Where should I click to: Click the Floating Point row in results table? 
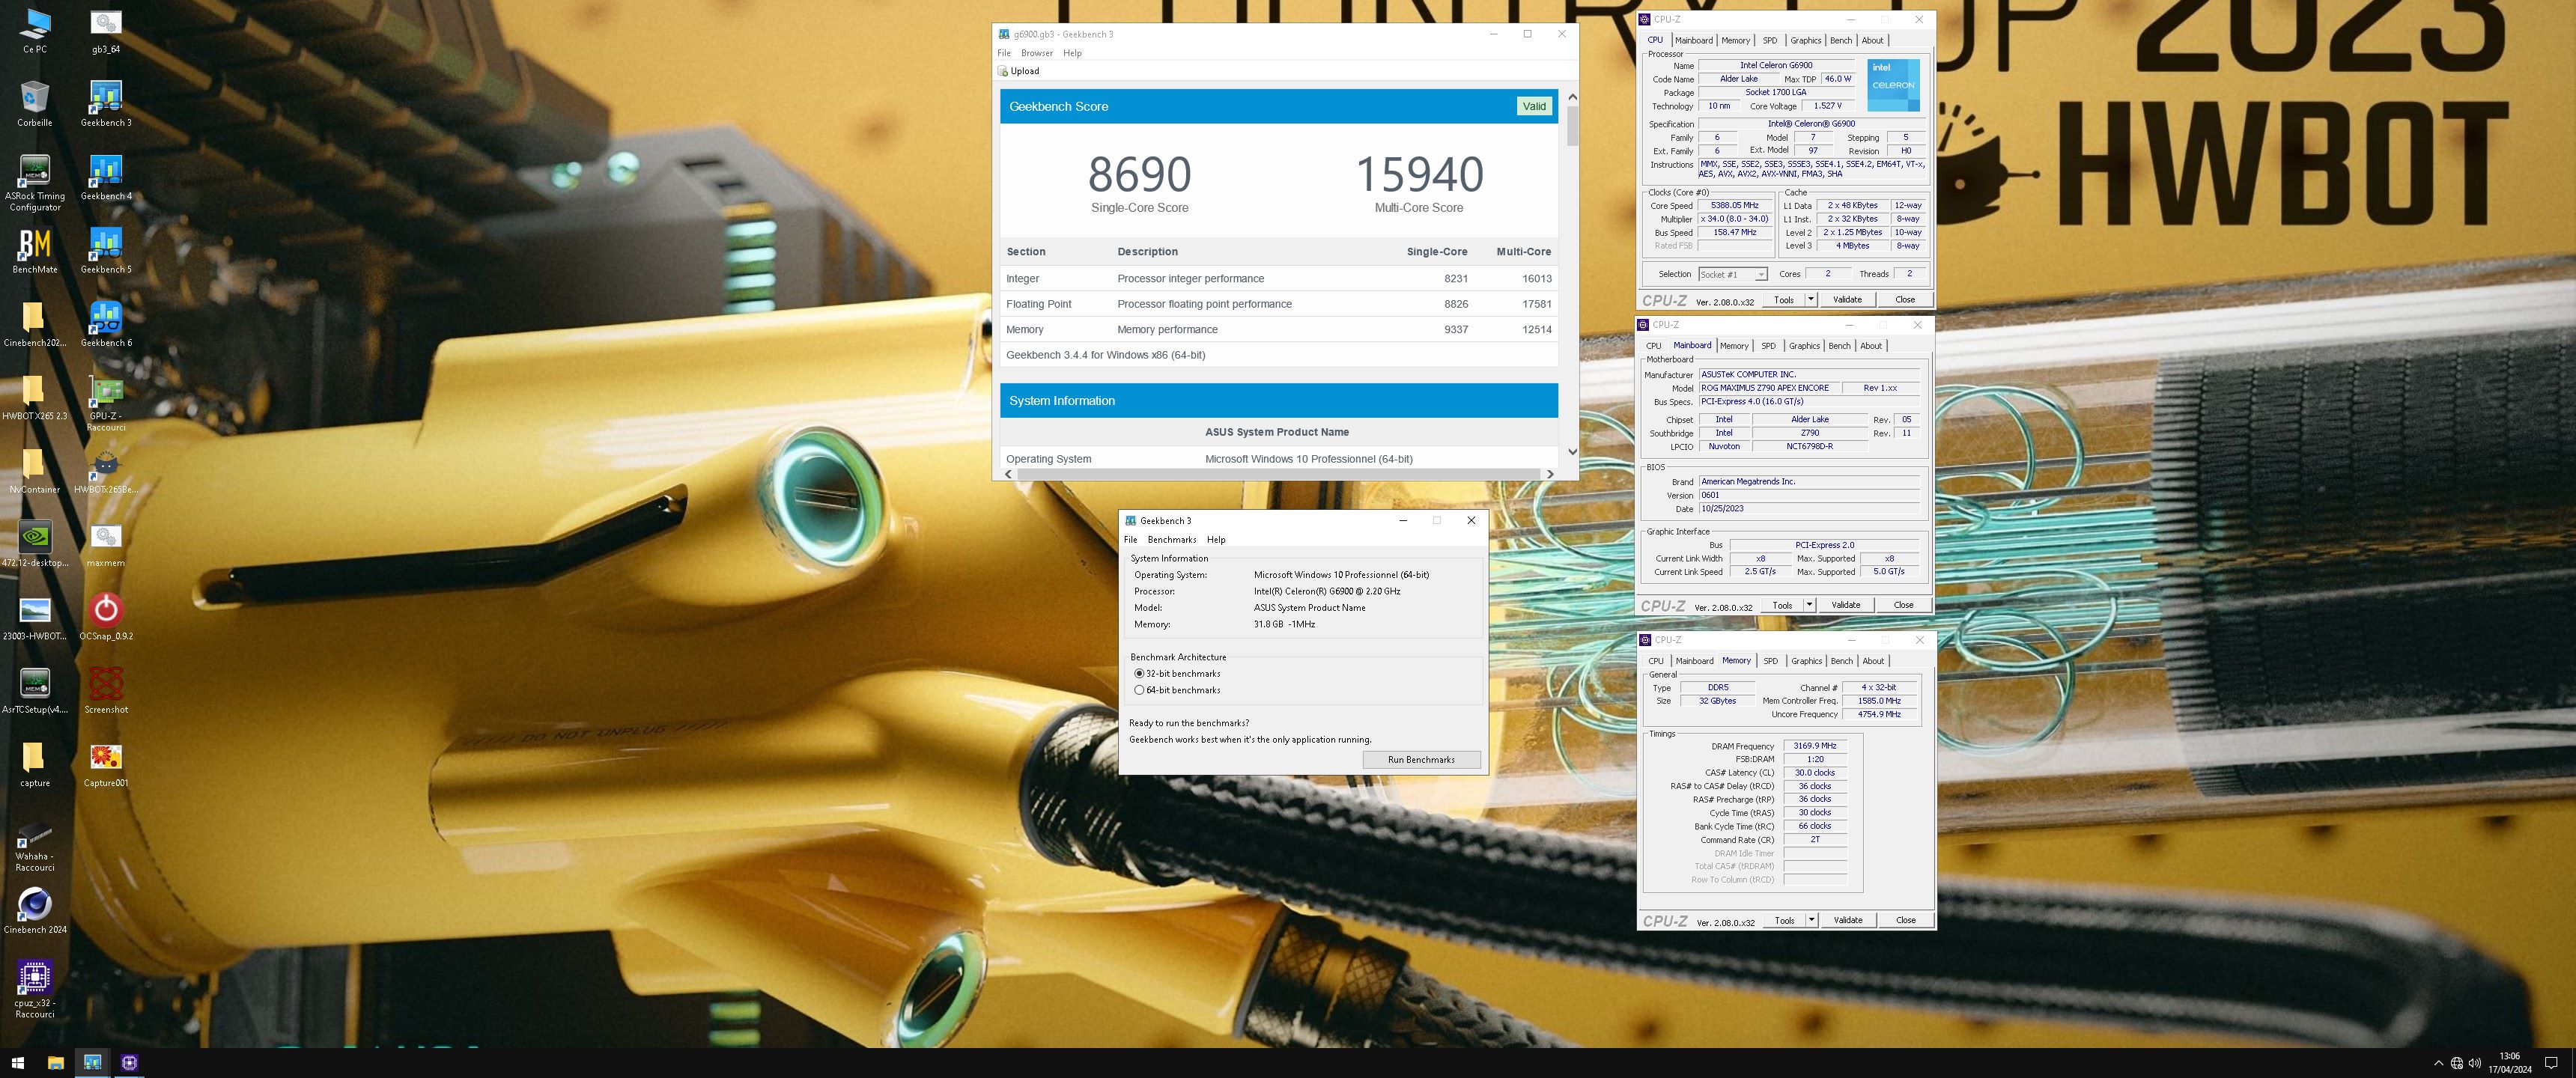(1279, 304)
